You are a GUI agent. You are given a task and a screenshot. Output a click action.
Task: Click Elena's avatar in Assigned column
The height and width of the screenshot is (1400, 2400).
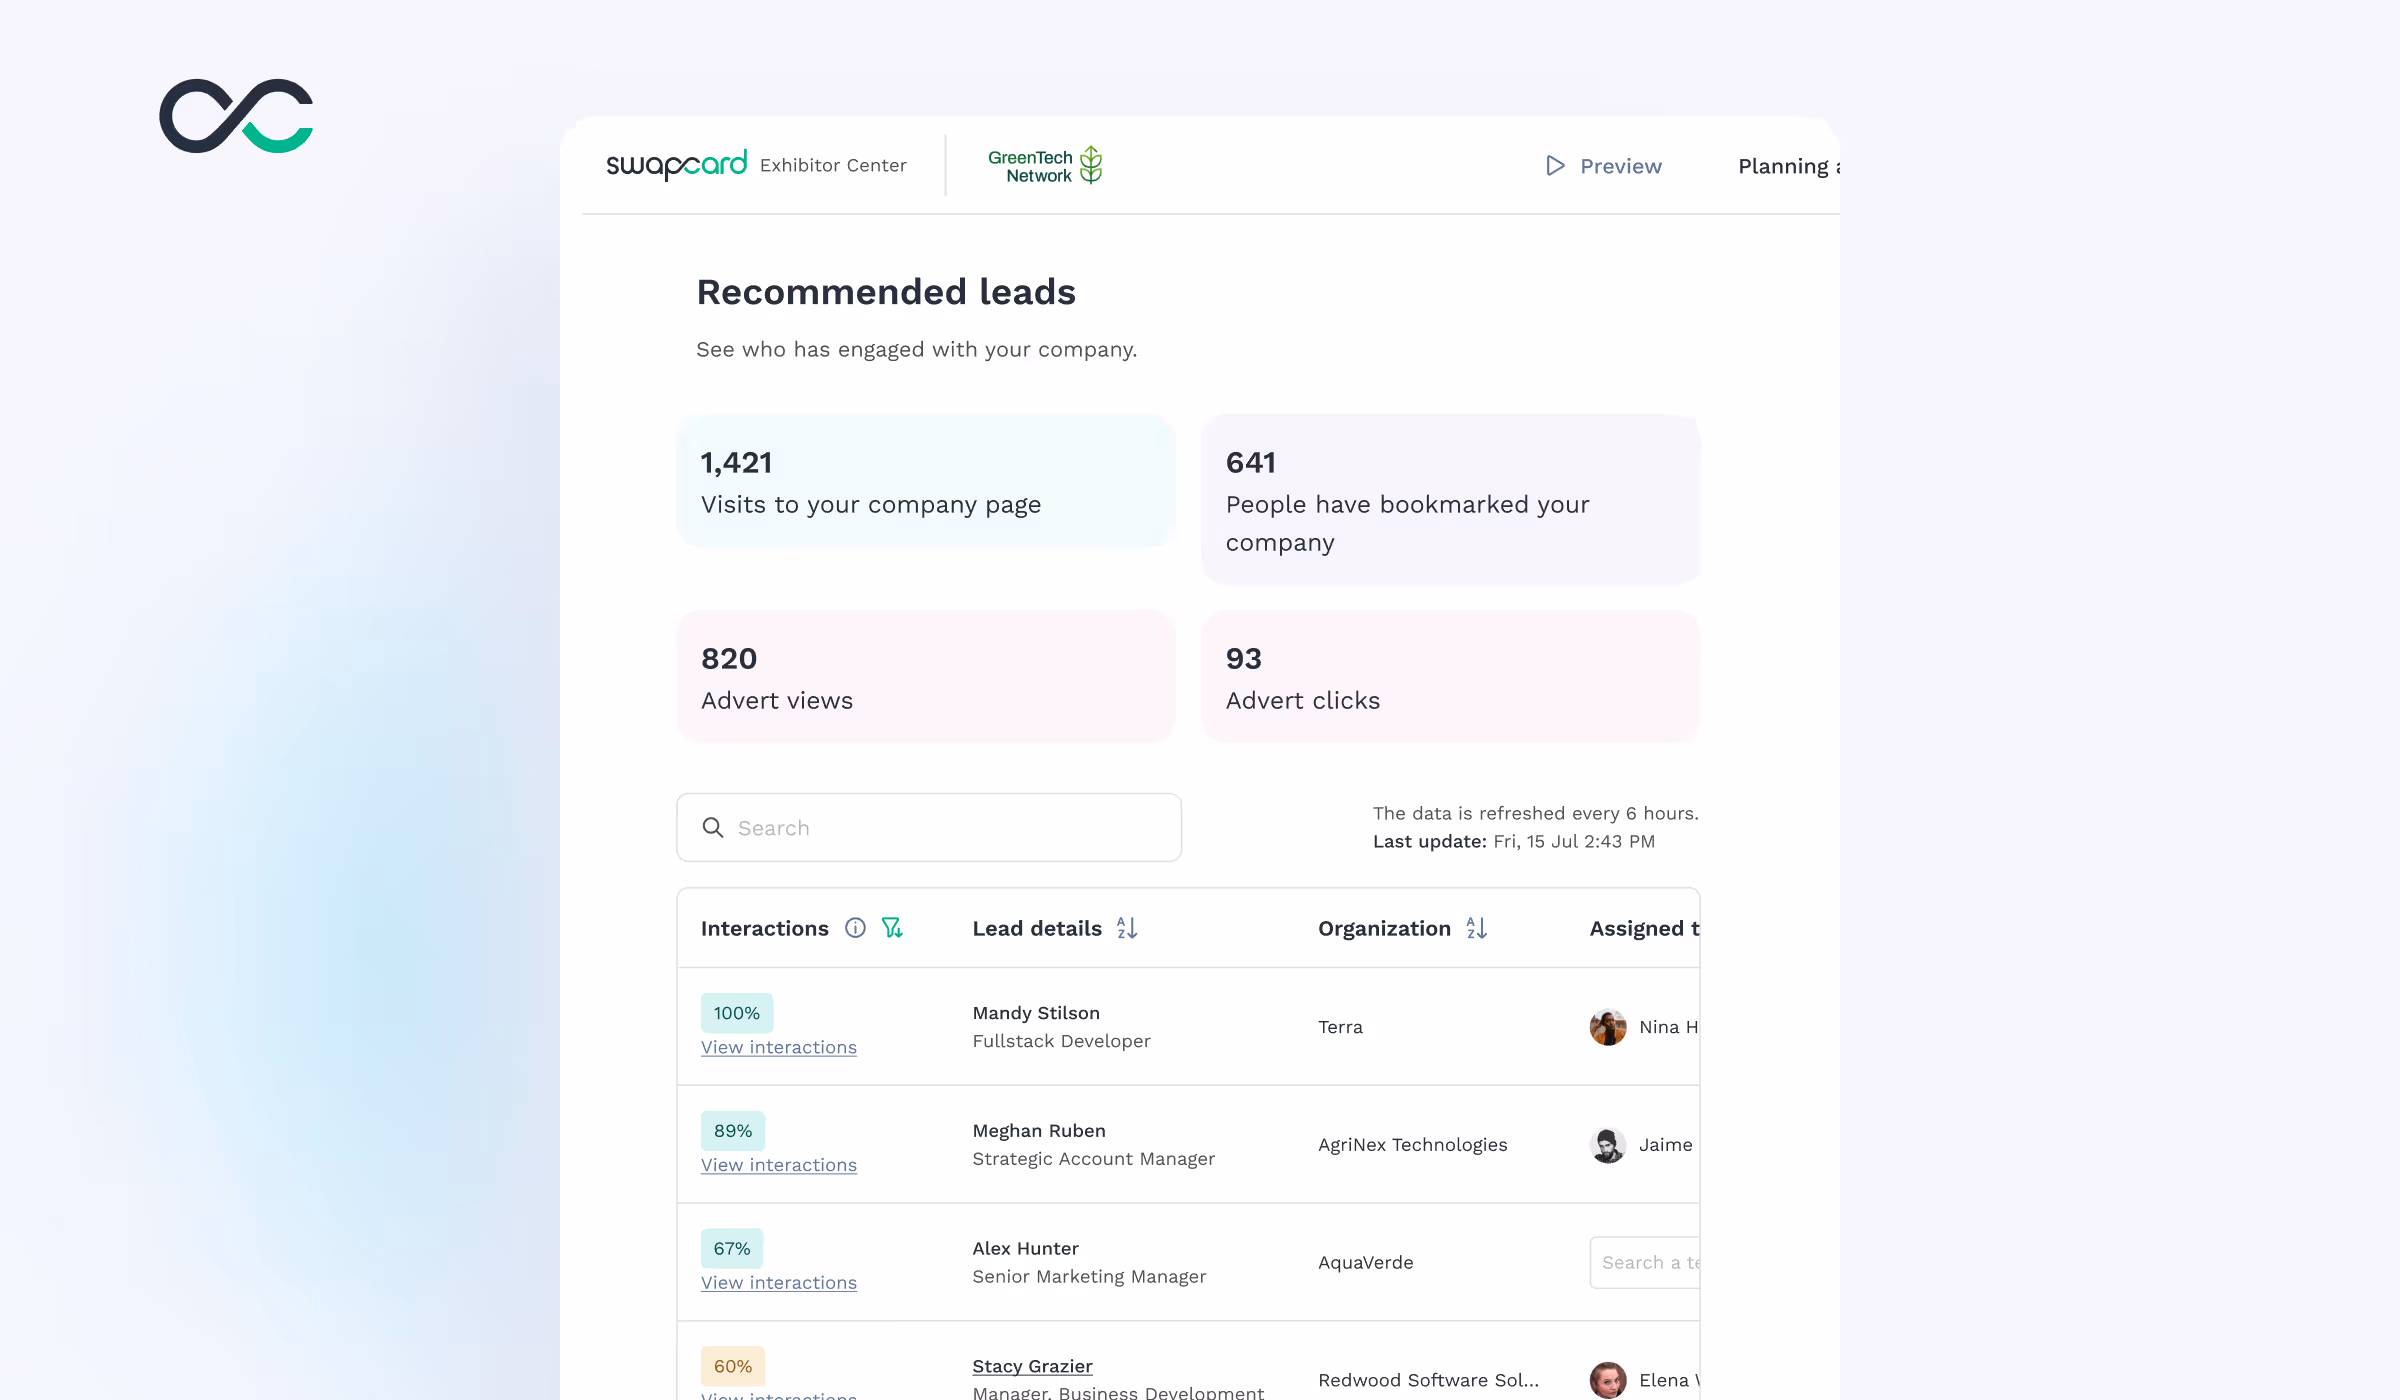tap(1608, 1380)
